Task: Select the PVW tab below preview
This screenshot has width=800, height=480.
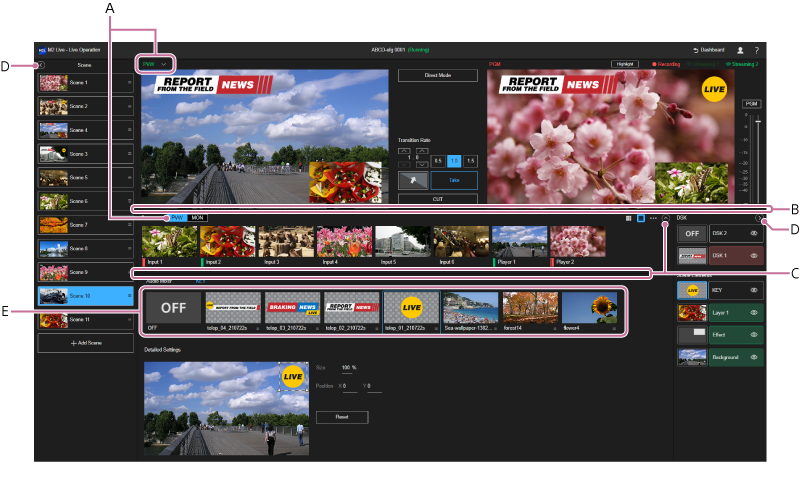Action: [x=176, y=217]
